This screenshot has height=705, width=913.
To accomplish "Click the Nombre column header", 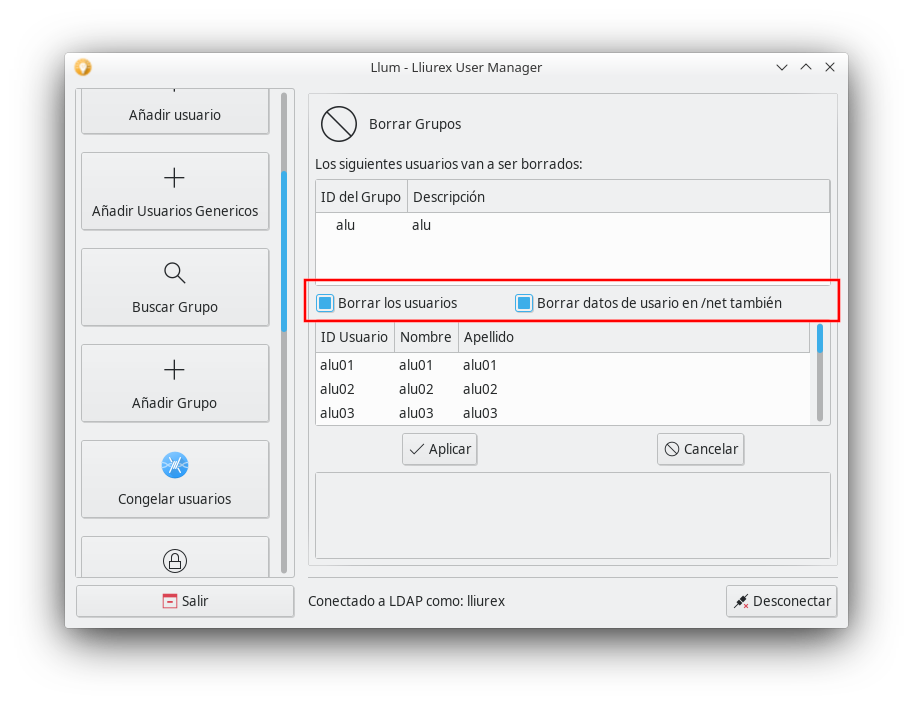I will tap(425, 337).
